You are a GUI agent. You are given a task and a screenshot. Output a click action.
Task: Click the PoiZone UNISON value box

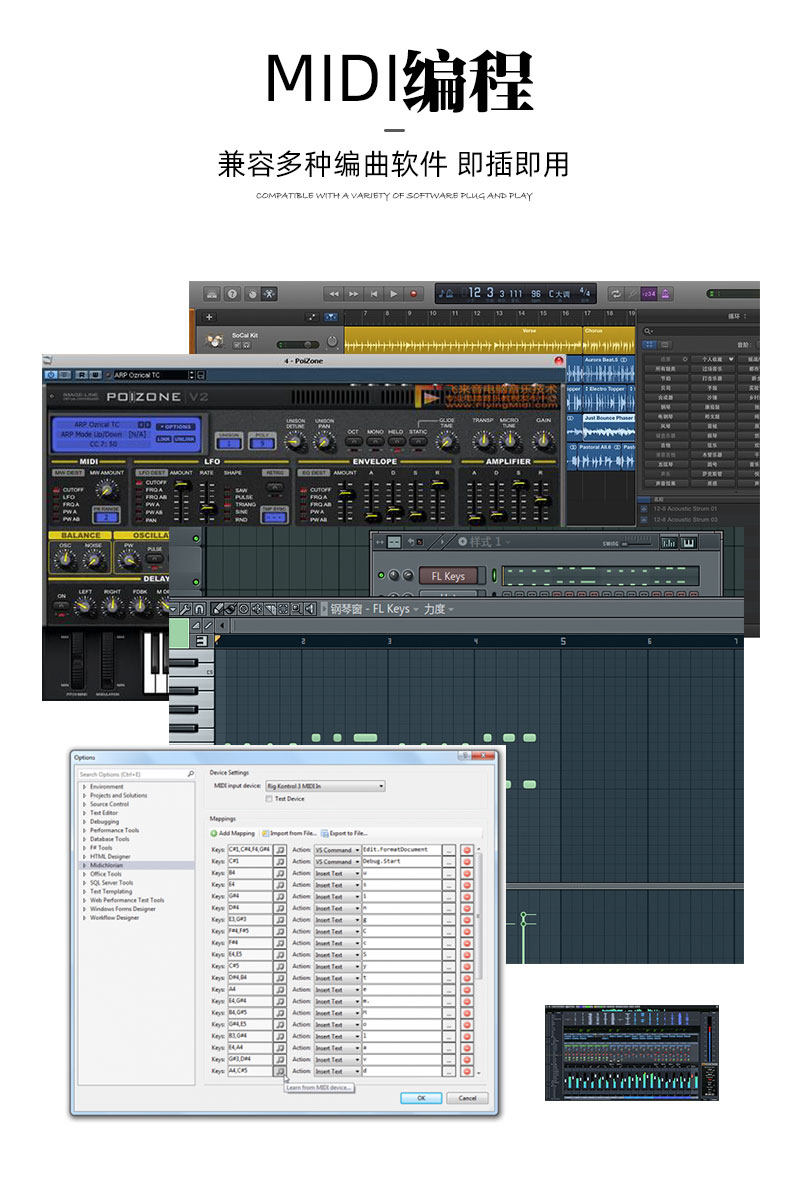229,444
